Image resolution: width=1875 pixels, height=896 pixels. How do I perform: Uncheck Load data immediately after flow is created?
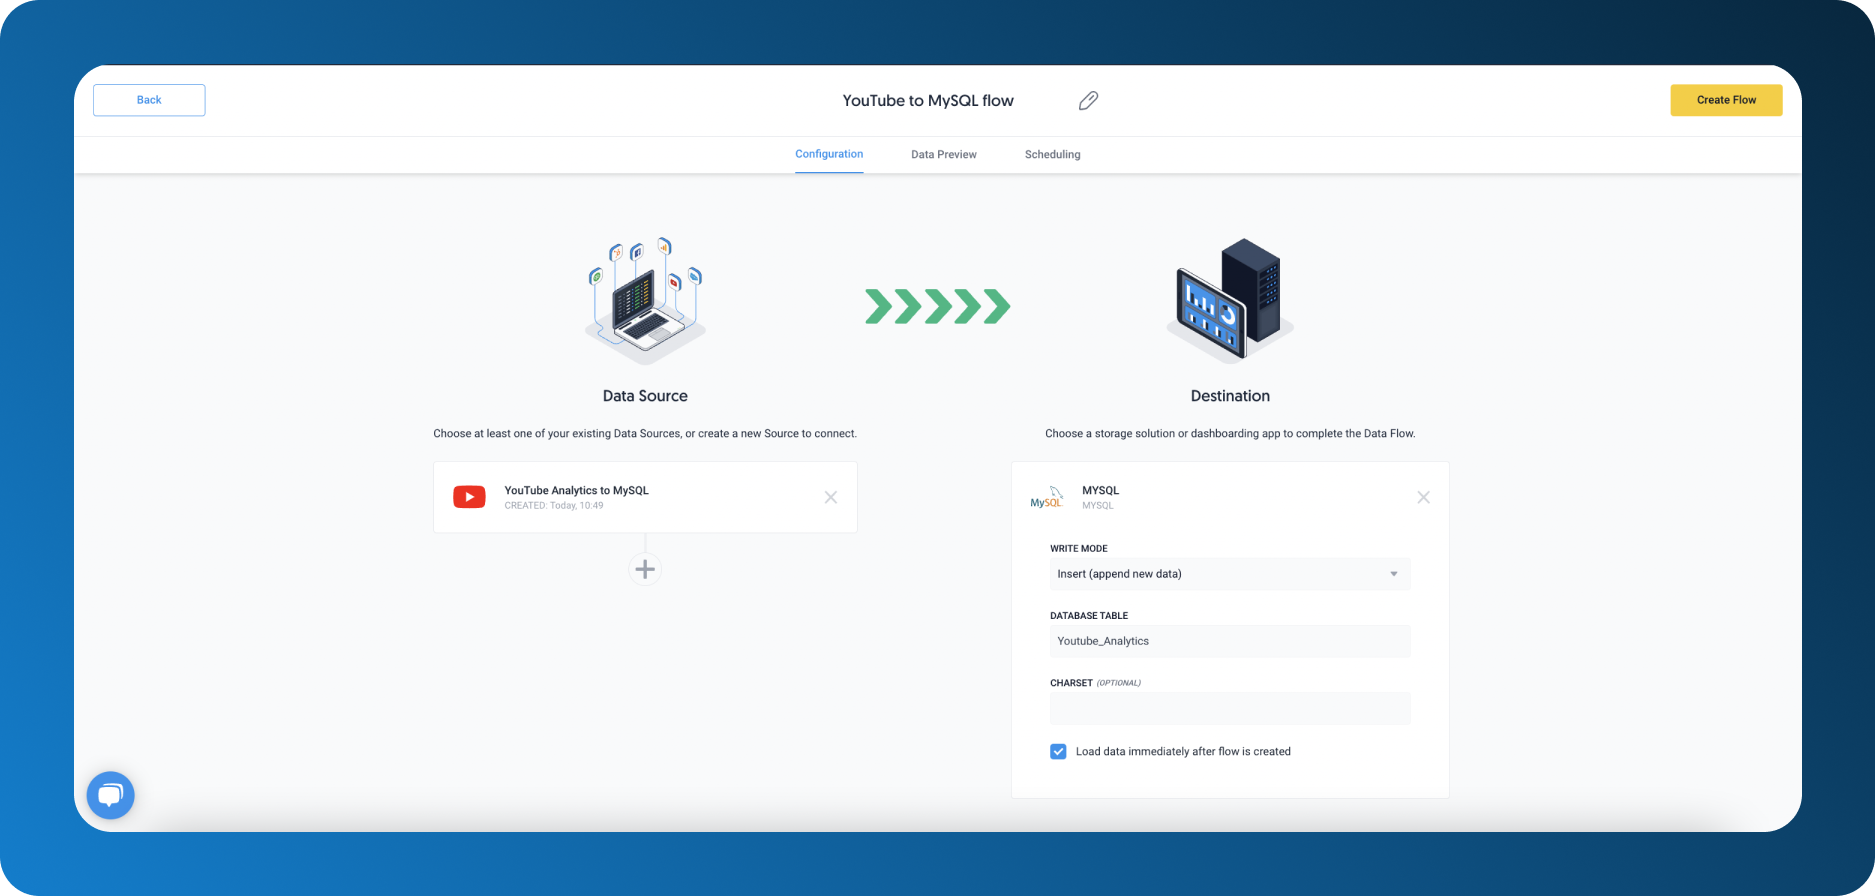click(1058, 752)
